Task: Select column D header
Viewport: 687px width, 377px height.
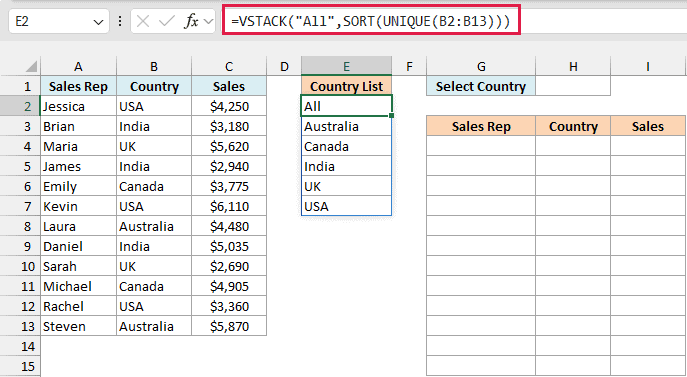Action: coord(284,67)
